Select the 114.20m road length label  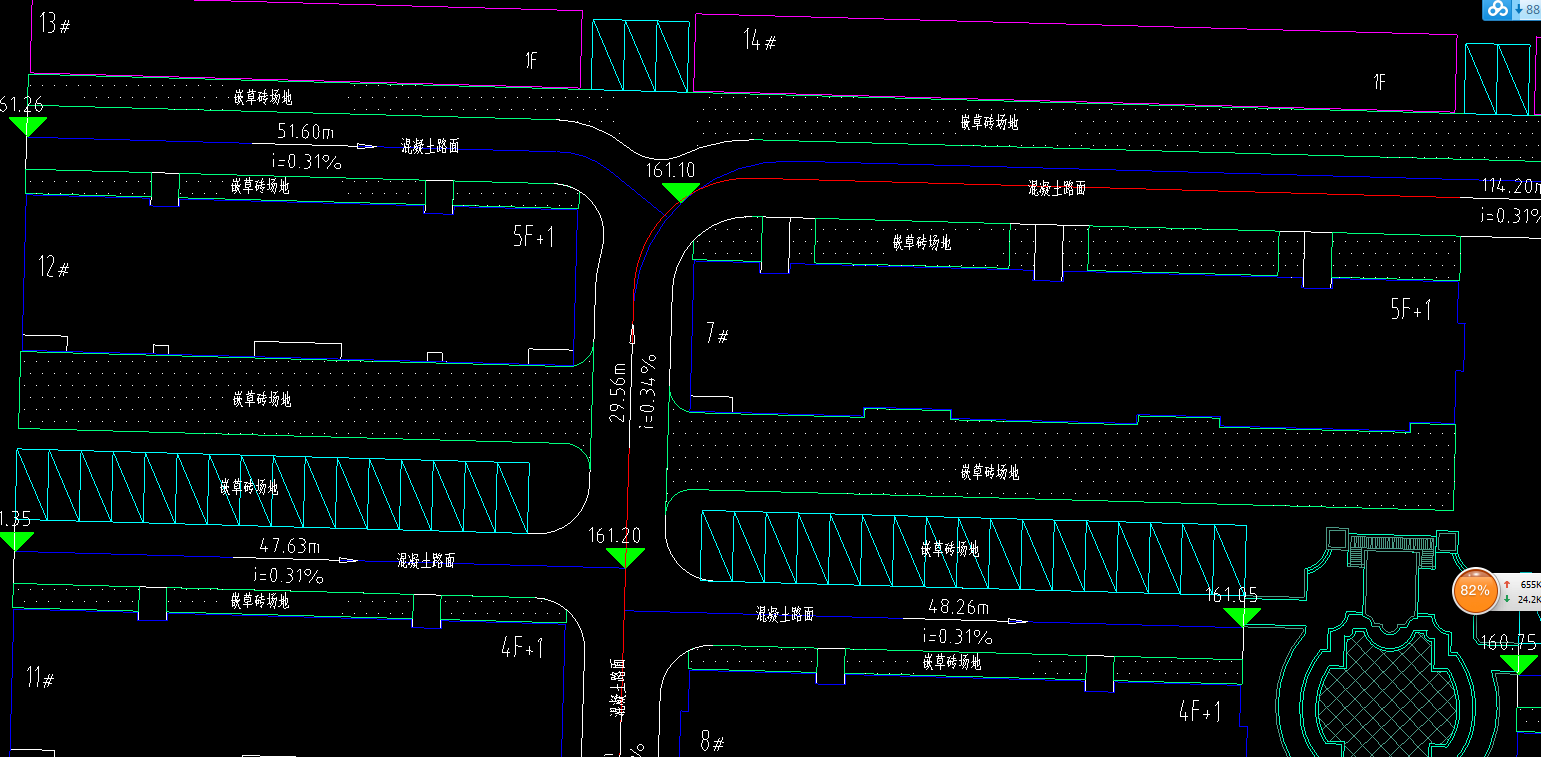point(1510,186)
